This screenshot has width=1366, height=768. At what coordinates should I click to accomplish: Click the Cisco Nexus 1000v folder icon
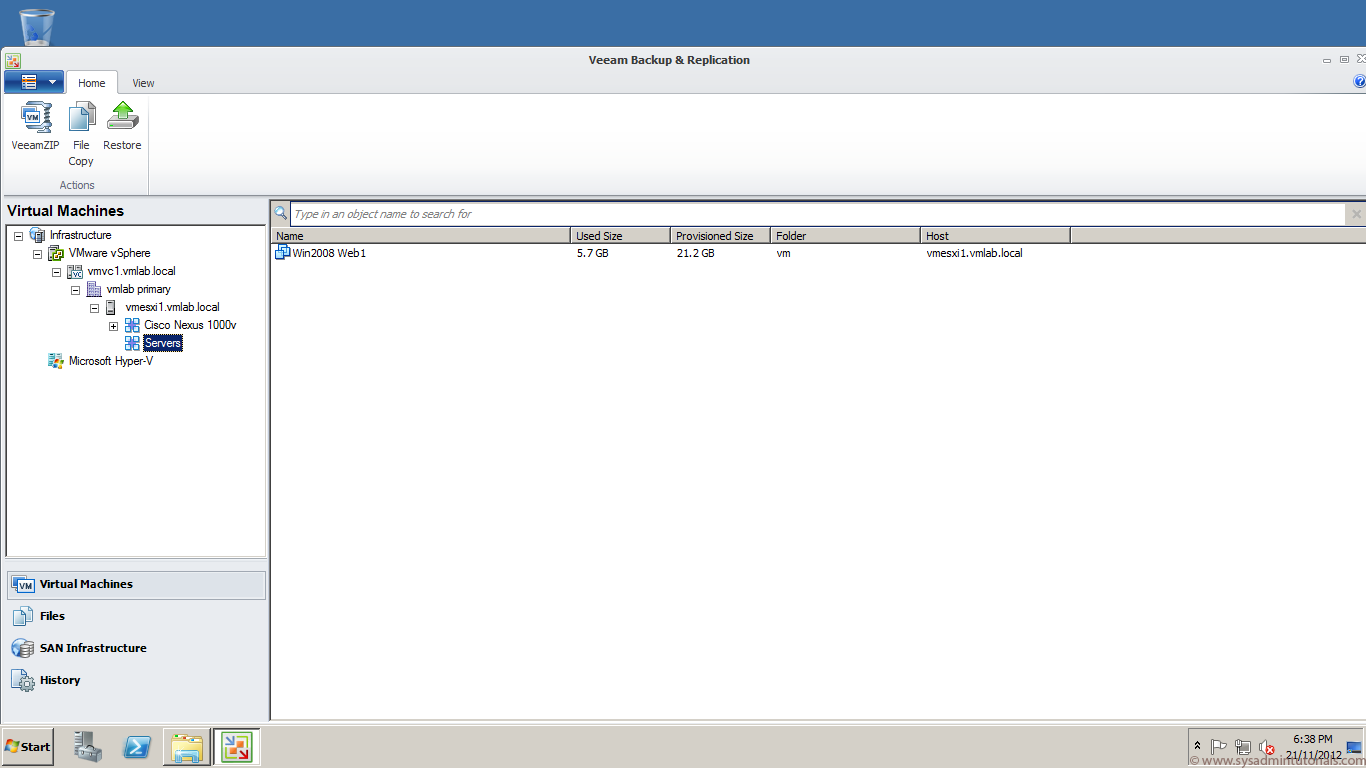pos(132,325)
